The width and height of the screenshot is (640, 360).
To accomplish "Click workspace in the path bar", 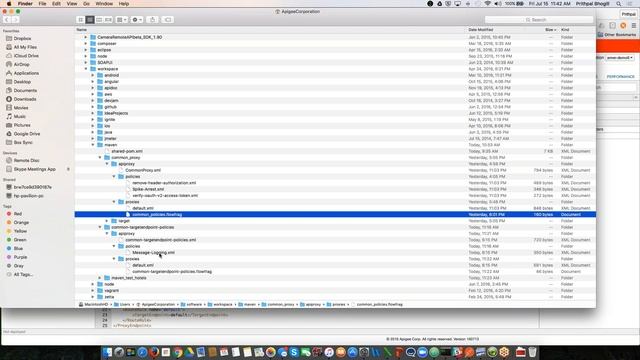I will tap(223, 304).
